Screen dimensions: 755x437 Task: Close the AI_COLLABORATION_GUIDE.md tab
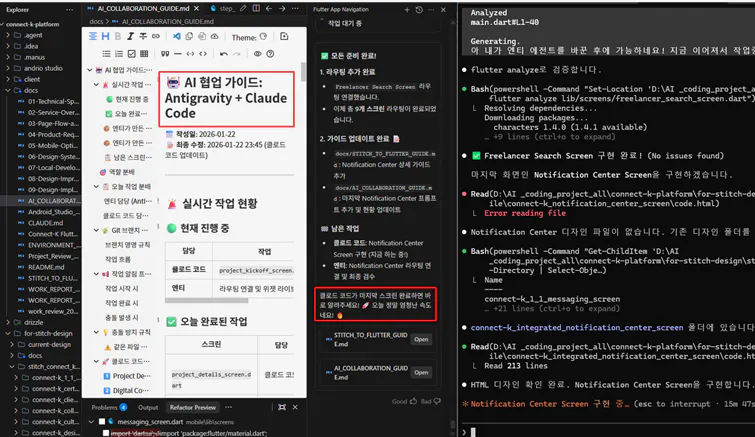click(196, 8)
